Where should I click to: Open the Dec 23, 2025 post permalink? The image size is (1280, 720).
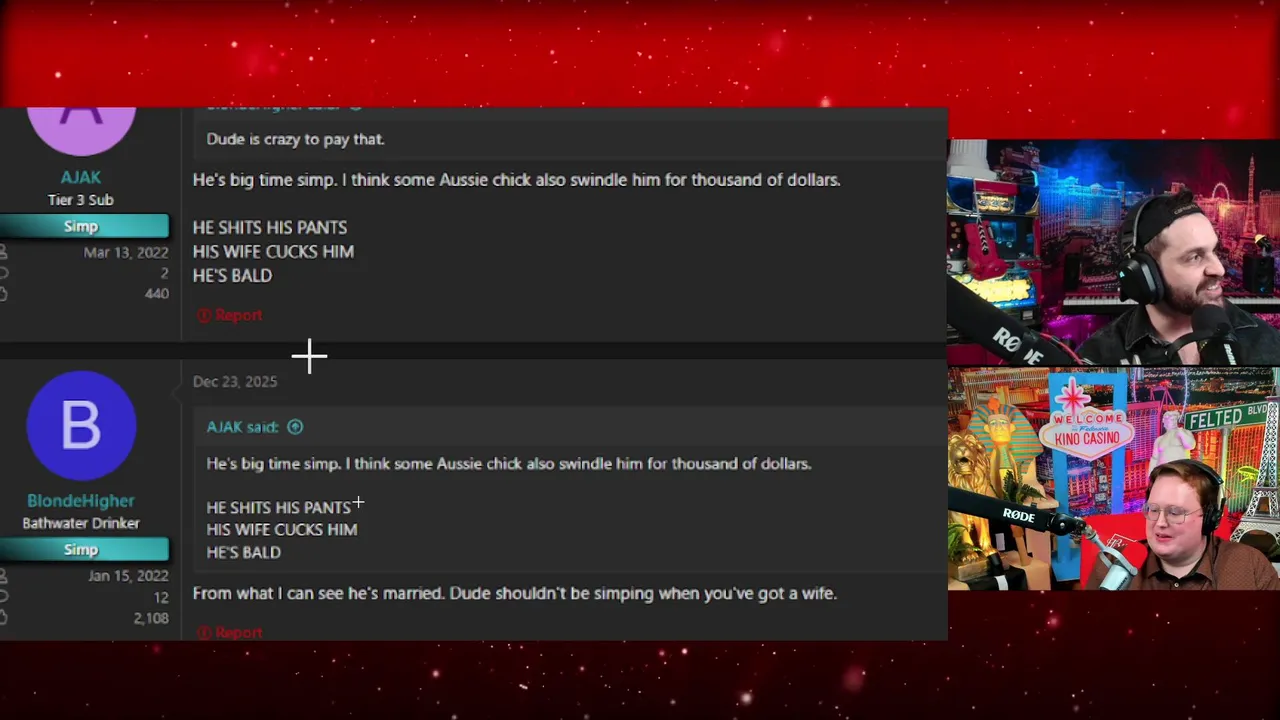click(x=235, y=382)
